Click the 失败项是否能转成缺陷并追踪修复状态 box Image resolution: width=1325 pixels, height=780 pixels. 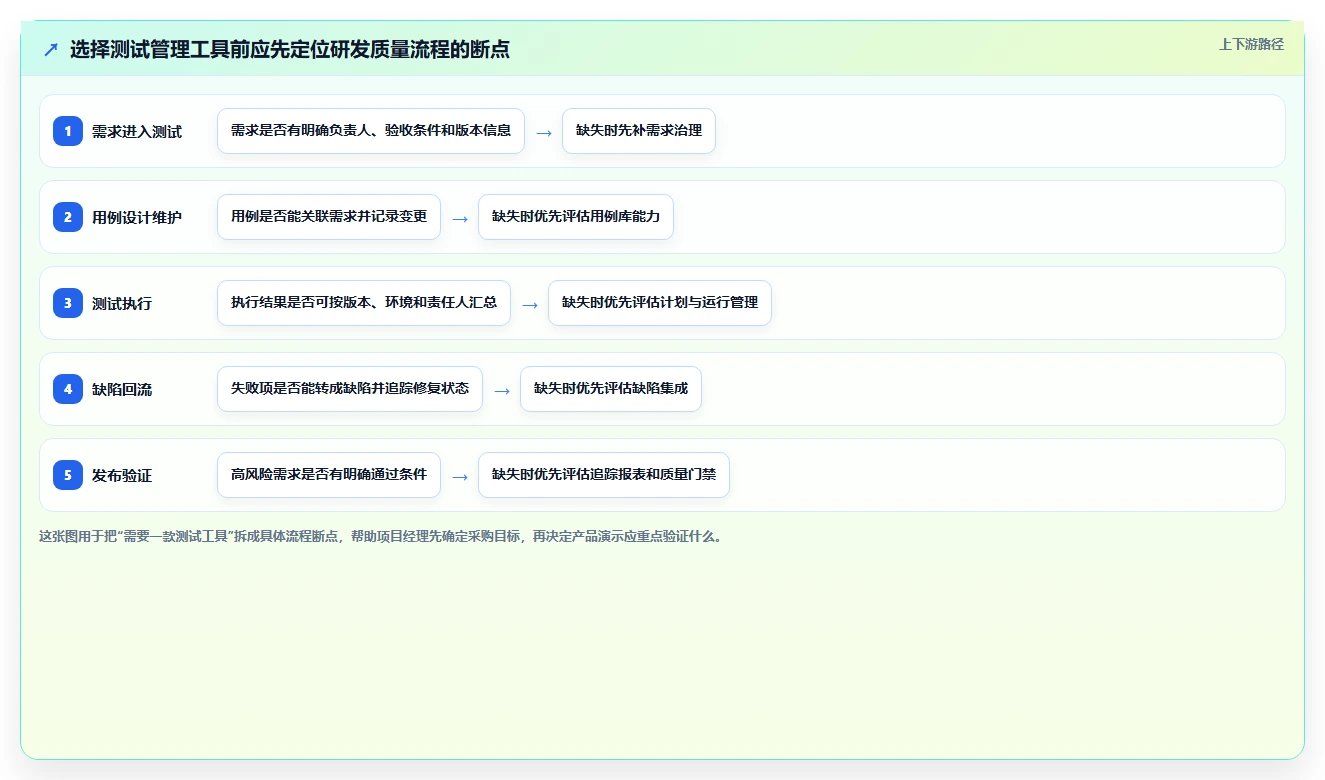350,389
